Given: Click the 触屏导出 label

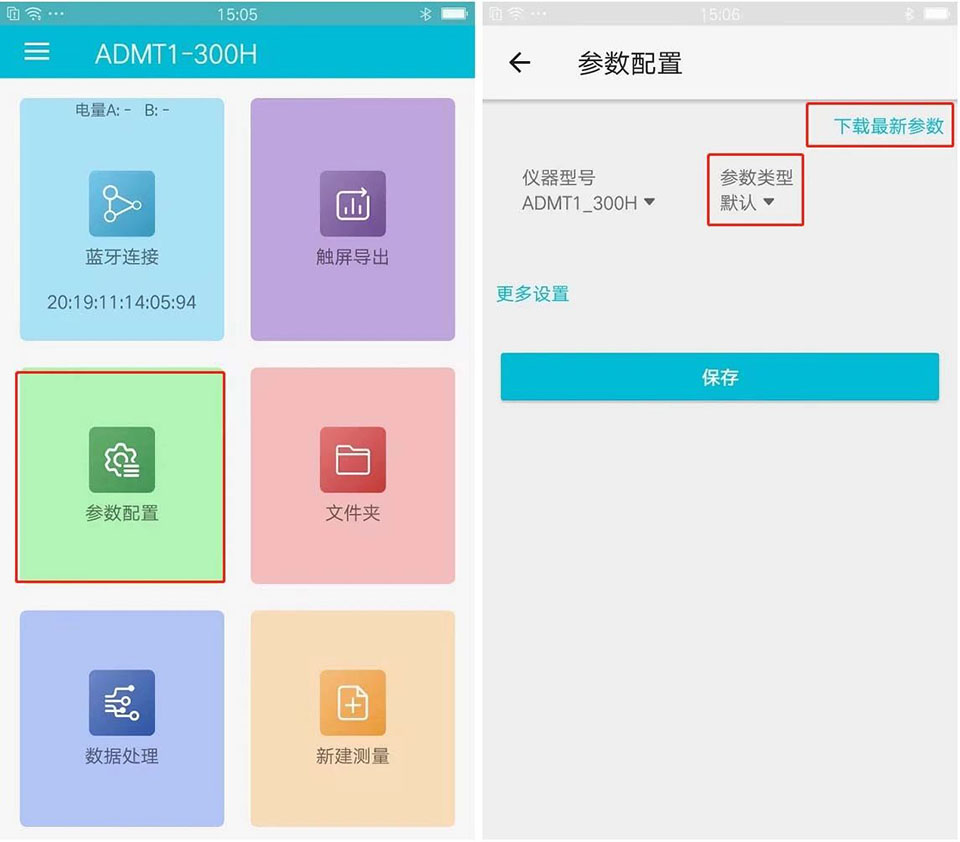Looking at the screenshot, I should click(x=353, y=257).
